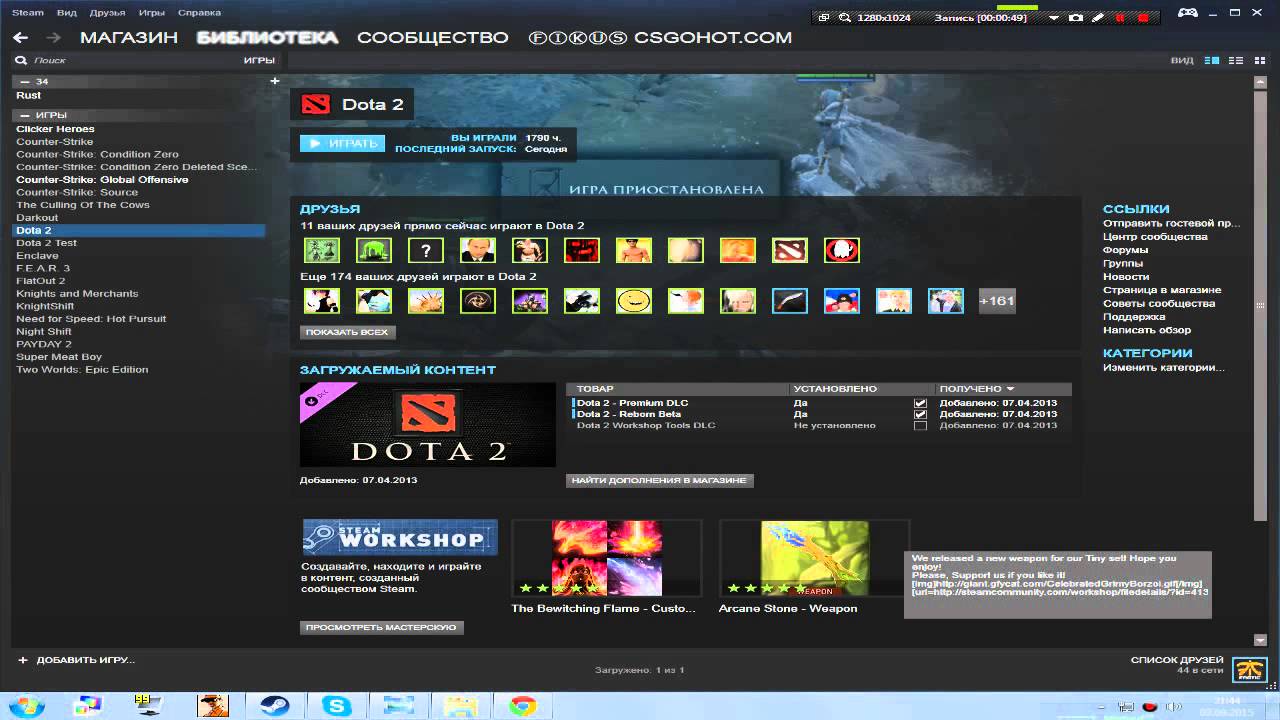
Task: Click the main content vertical scrollbar
Action: [x=1260, y=305]
